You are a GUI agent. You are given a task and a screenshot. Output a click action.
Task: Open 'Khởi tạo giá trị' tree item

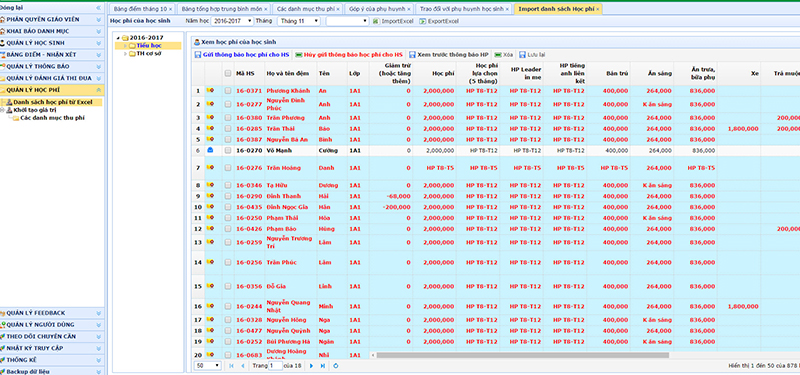coord(35,110)
